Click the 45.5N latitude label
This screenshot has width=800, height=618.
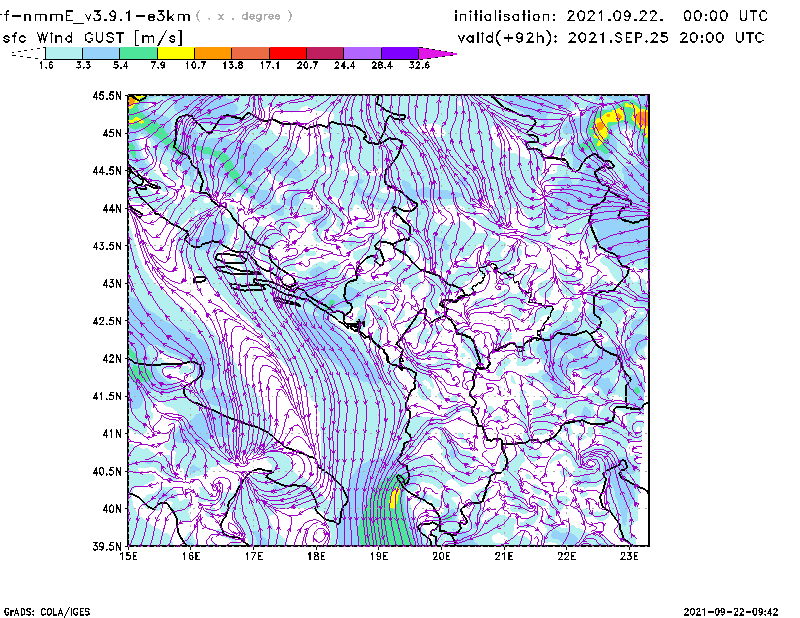[107, 95]
